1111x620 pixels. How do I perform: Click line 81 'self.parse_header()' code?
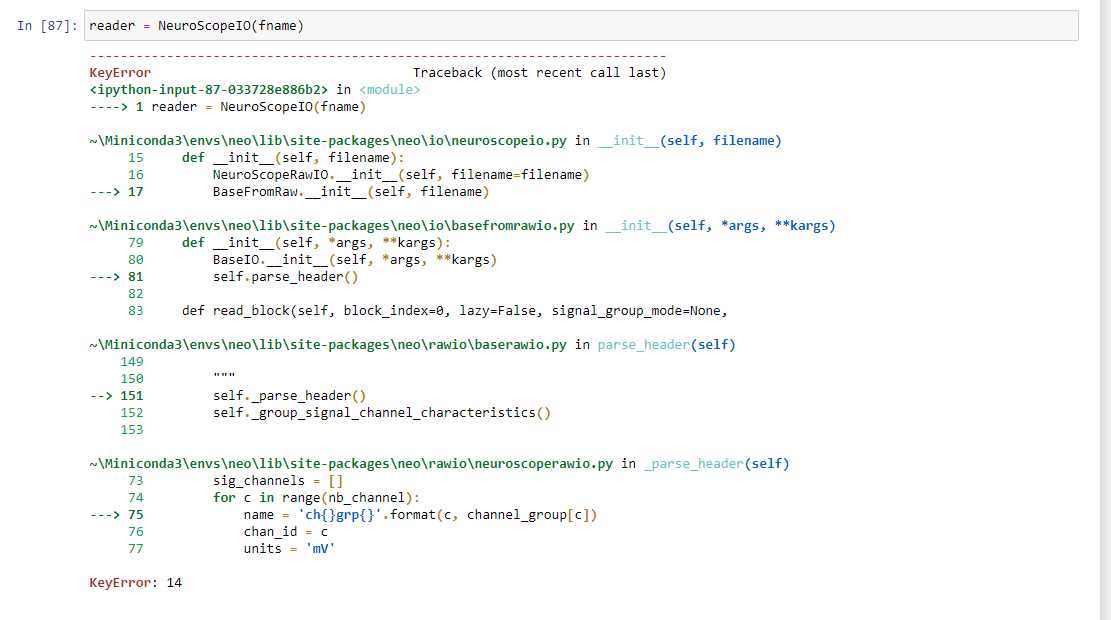tap(286, 276)
